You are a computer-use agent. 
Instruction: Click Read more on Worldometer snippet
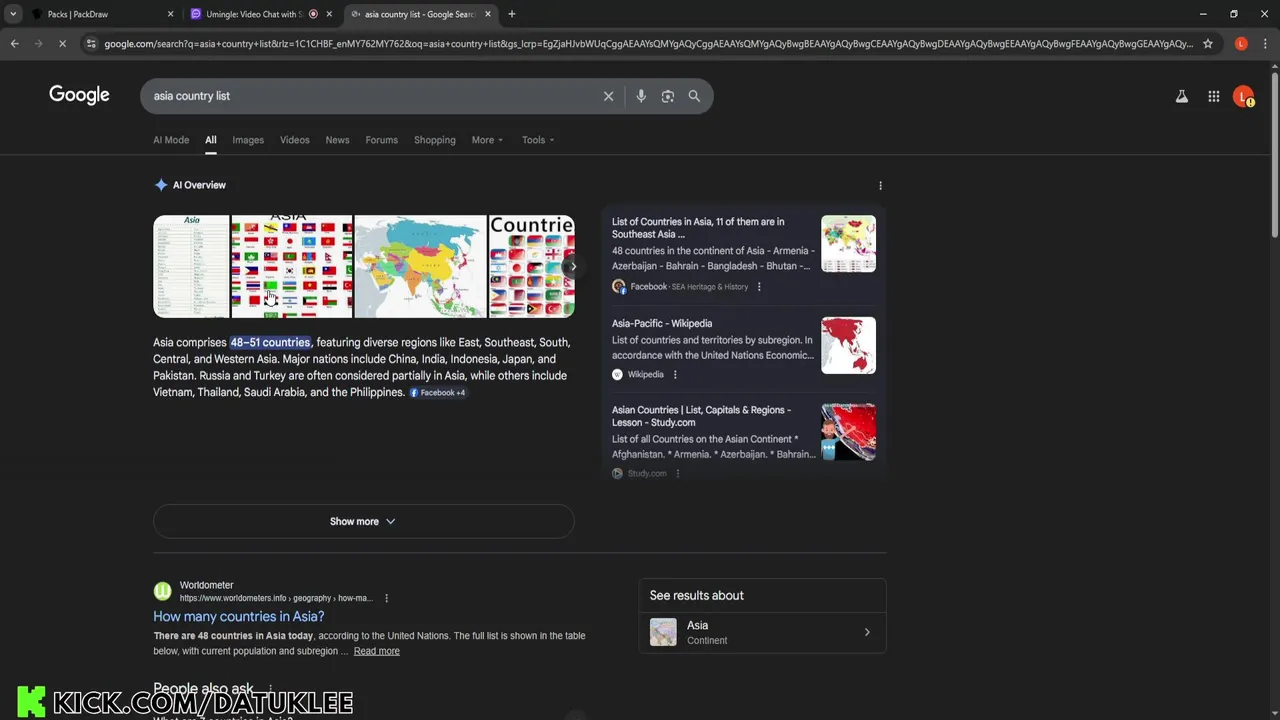click(x=376, y=651)
